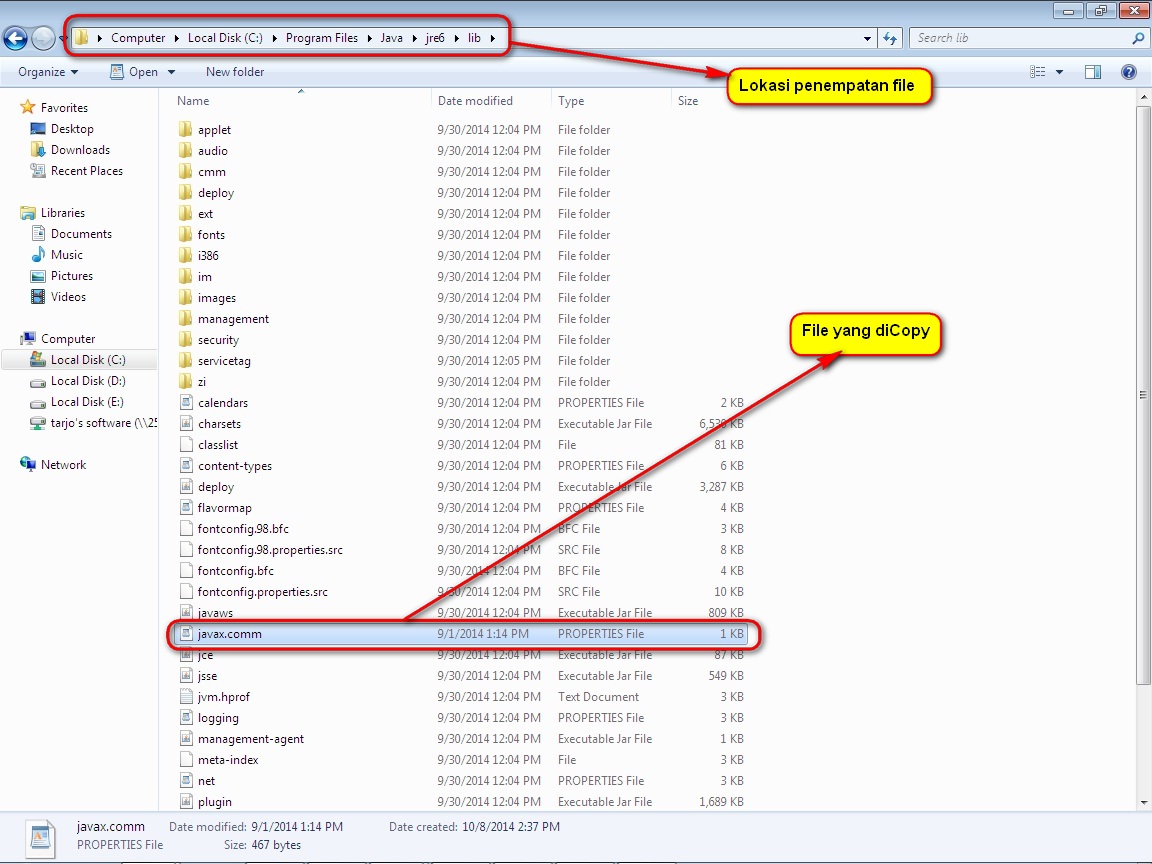Click the scrollbar down arrow
1152x864 pixels.
pyautogui.click(x=1143, y=803)
